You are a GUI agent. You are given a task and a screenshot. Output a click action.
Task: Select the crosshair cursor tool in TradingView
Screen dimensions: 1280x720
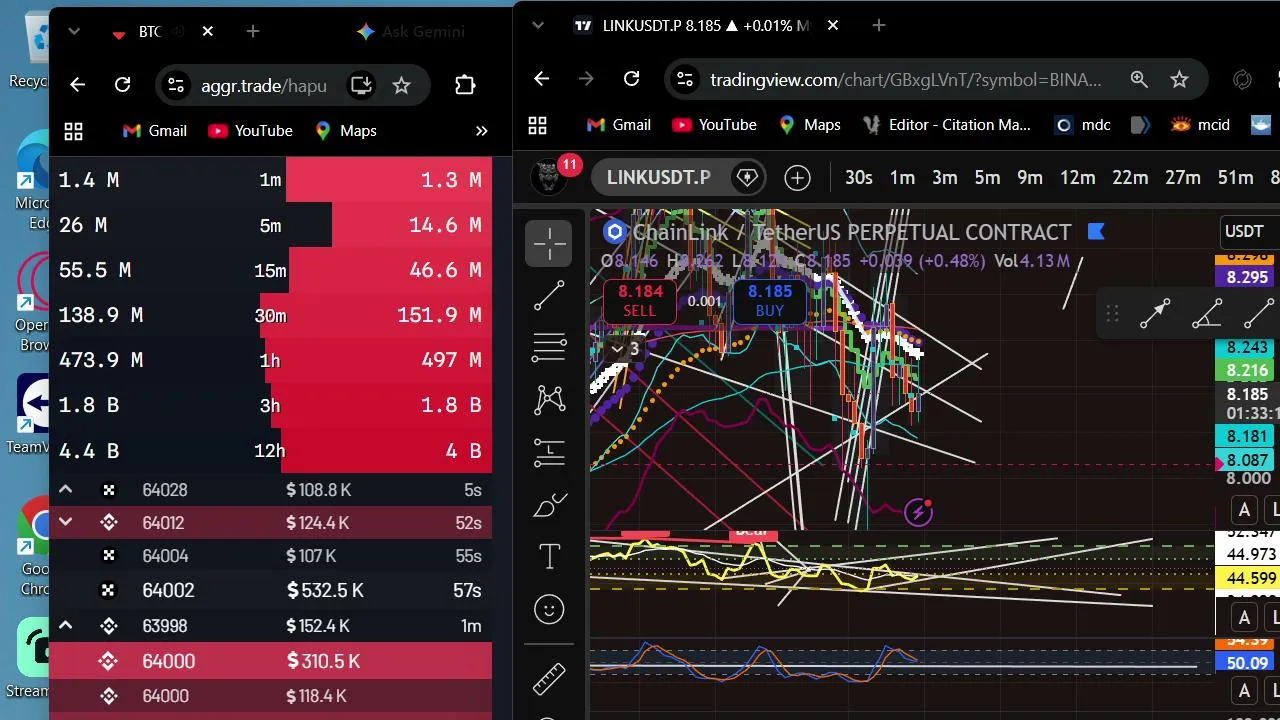(549, 243)
